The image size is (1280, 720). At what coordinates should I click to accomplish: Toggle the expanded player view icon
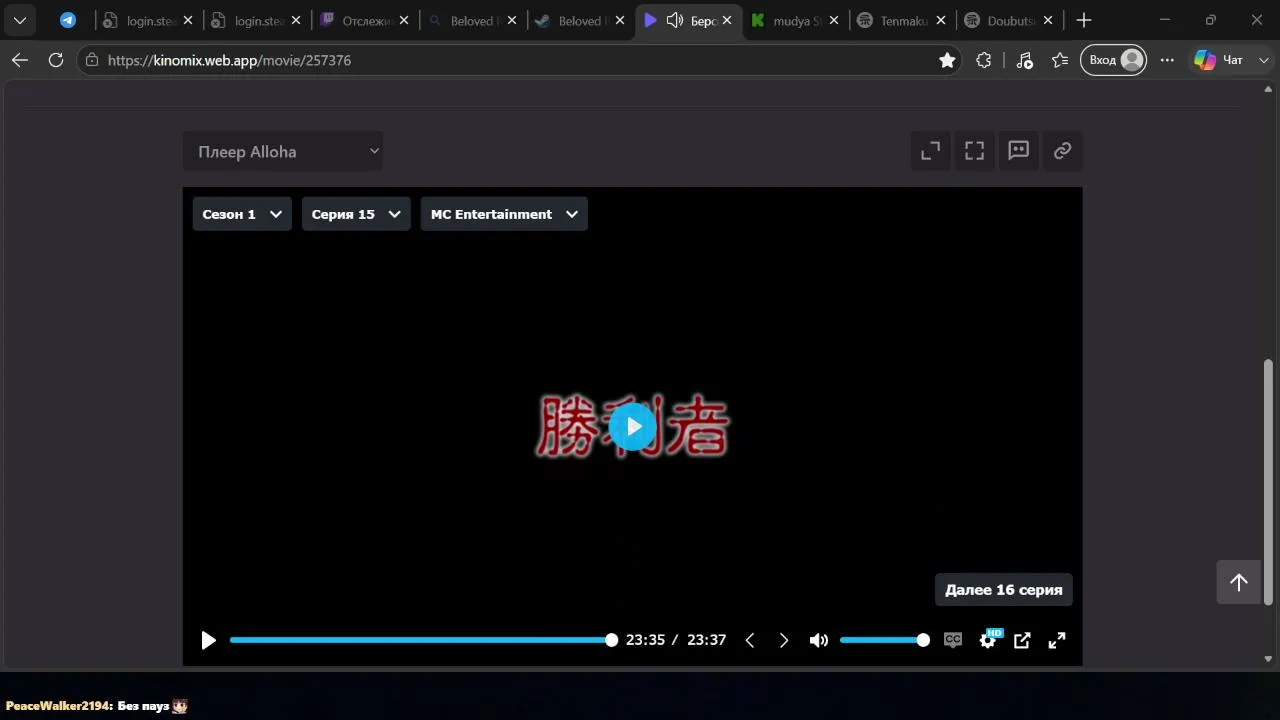[x=931, y=151]
